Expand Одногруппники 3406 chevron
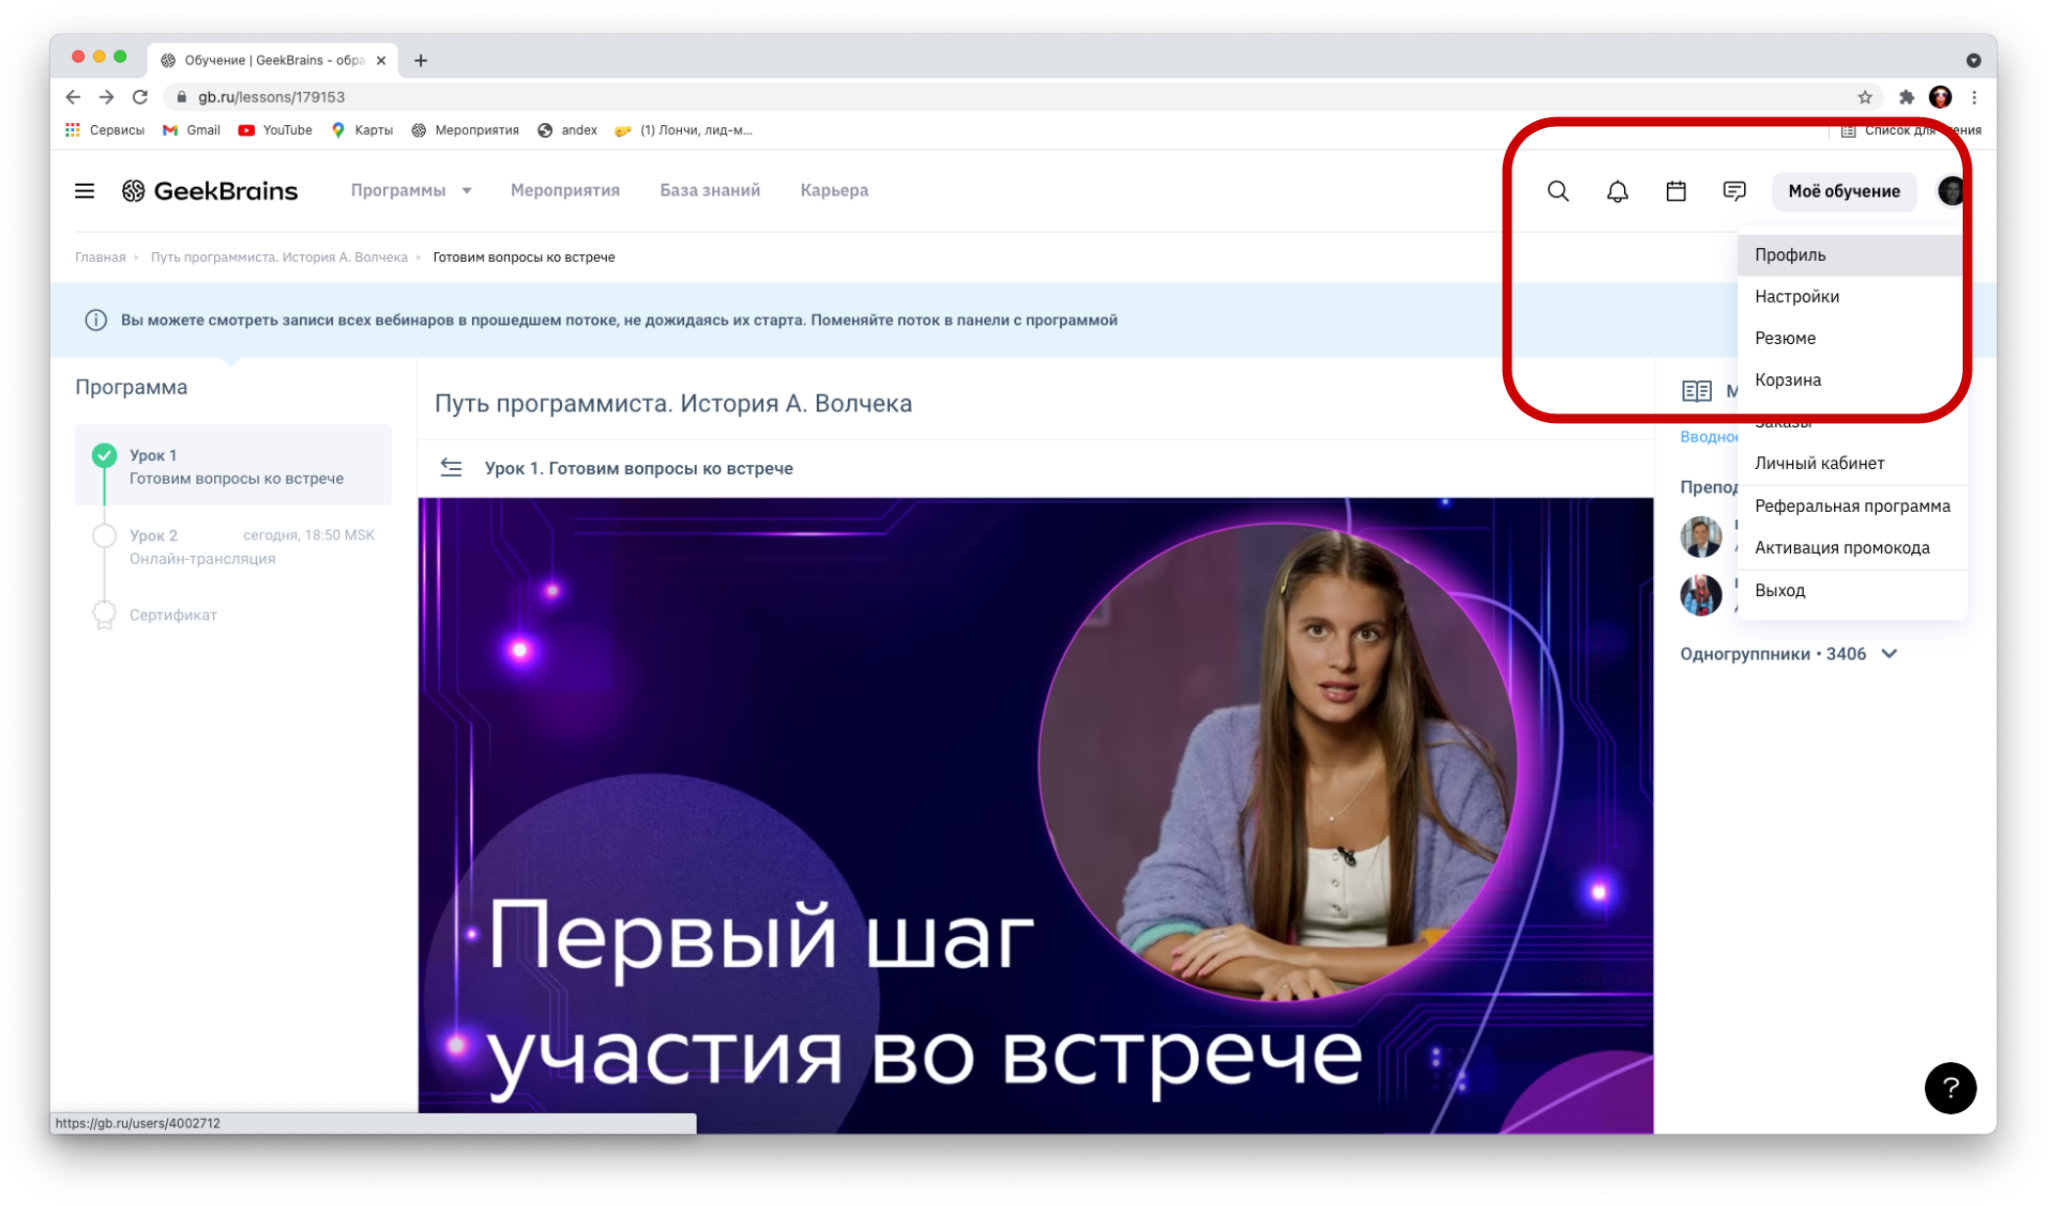Viewport: 2048px width, 1206px height. click(1889, 654)
